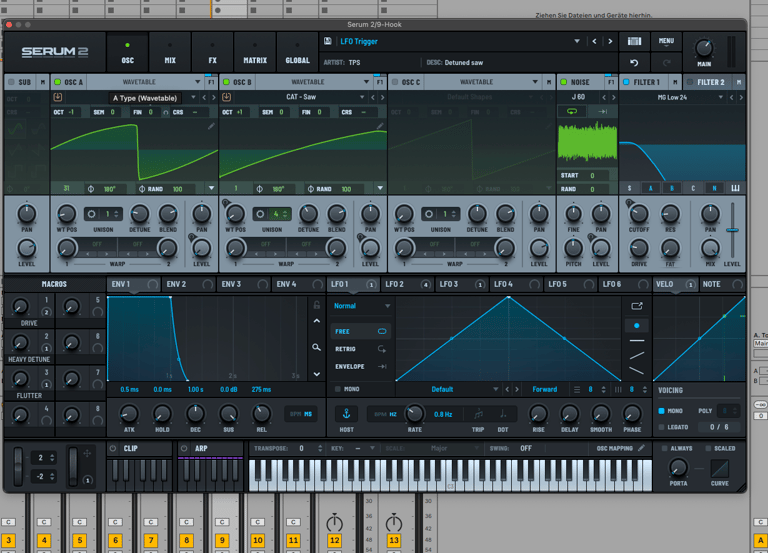Select the ENV 2 tab
768x553 pixels.
point(189,284)
